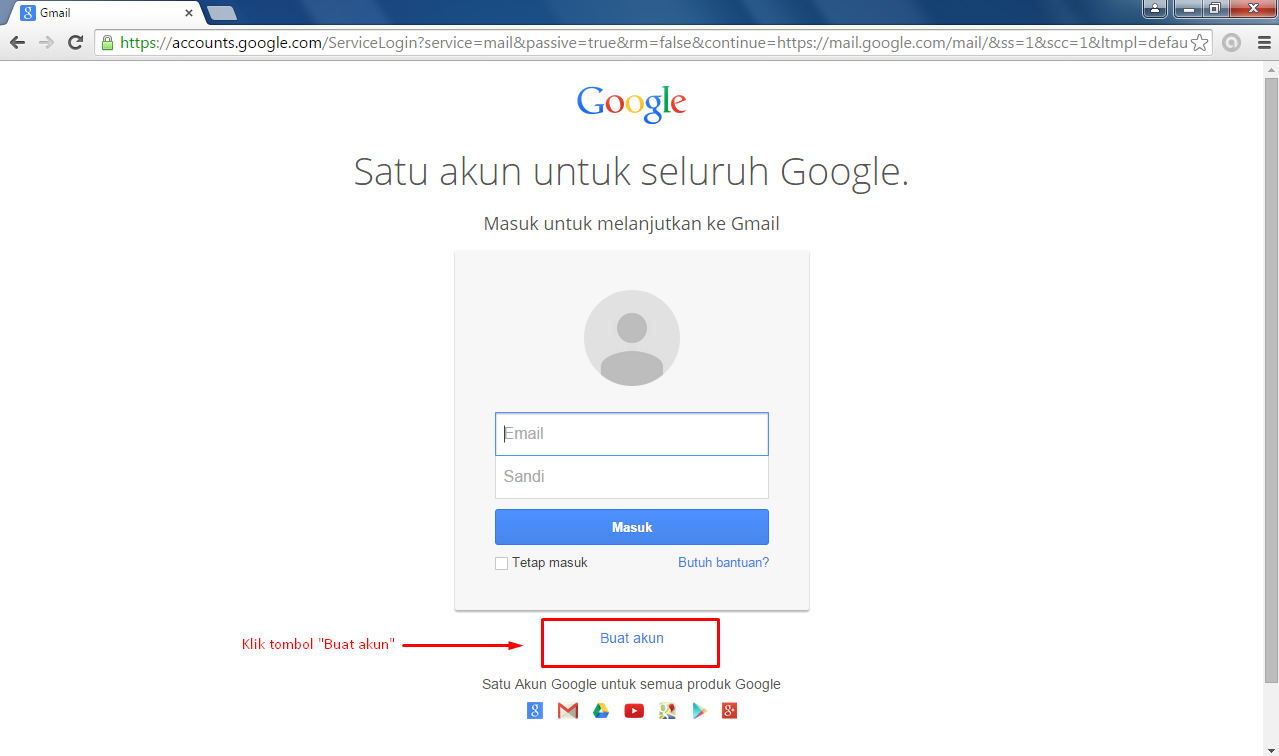Click the browser forward arrow
The height and width of the screenshot is (756, 1279).
pos(46,43)
